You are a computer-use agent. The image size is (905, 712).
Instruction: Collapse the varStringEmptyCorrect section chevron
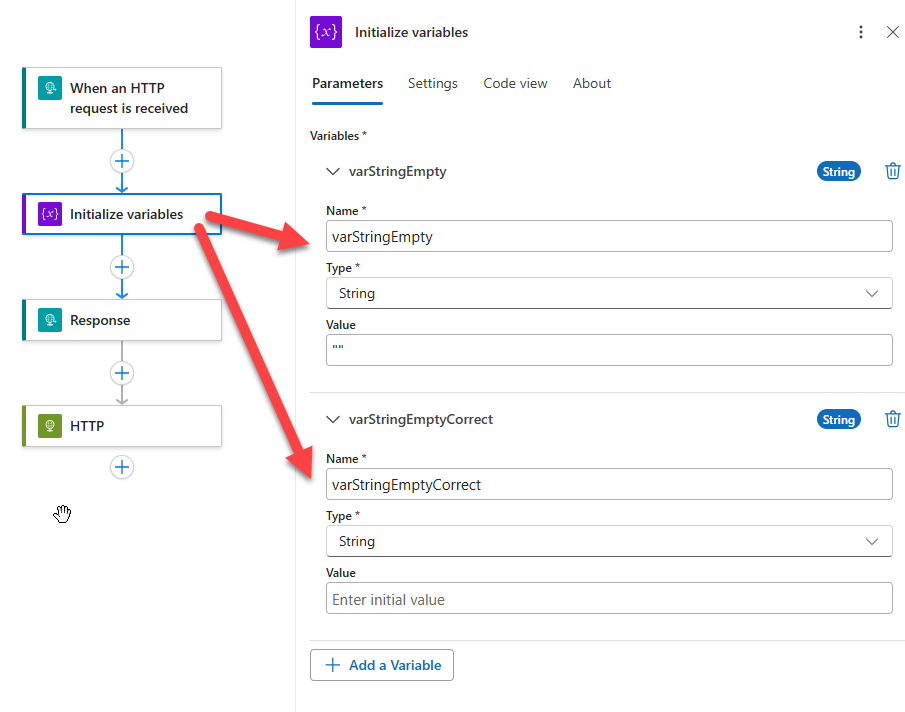333,419
